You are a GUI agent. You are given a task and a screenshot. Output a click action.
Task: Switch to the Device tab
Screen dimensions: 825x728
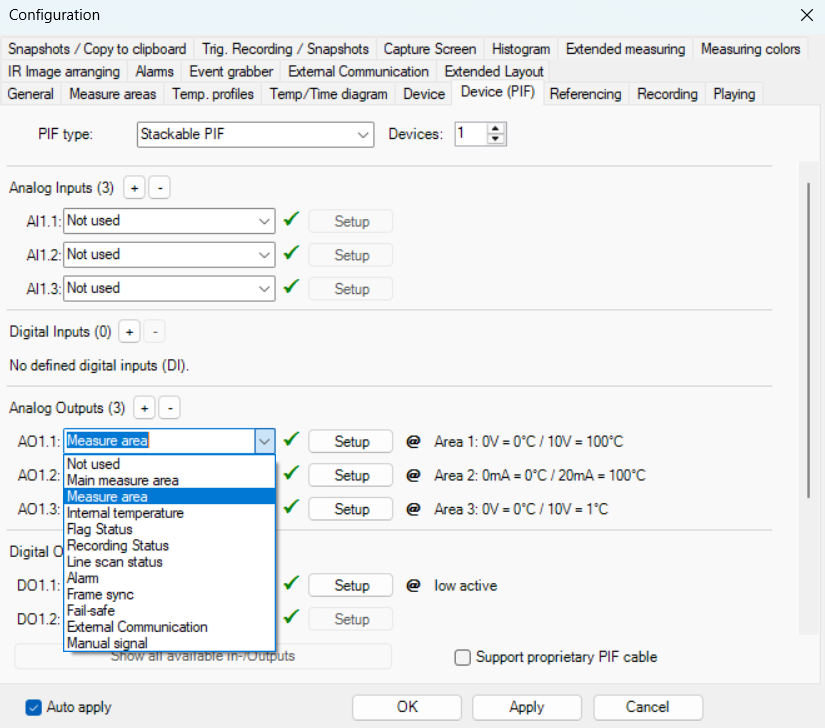pos(424,94)
